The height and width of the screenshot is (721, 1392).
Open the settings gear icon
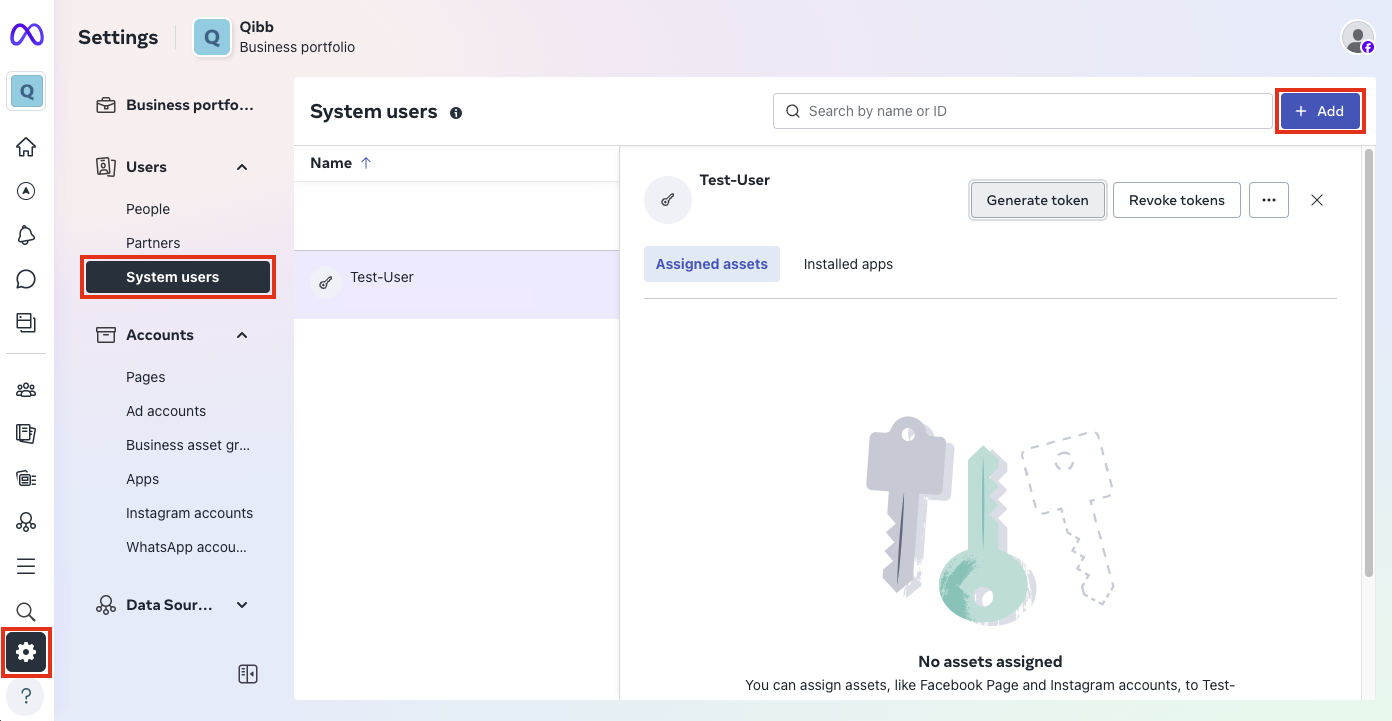pyautogui.click(x=26, y=653)
